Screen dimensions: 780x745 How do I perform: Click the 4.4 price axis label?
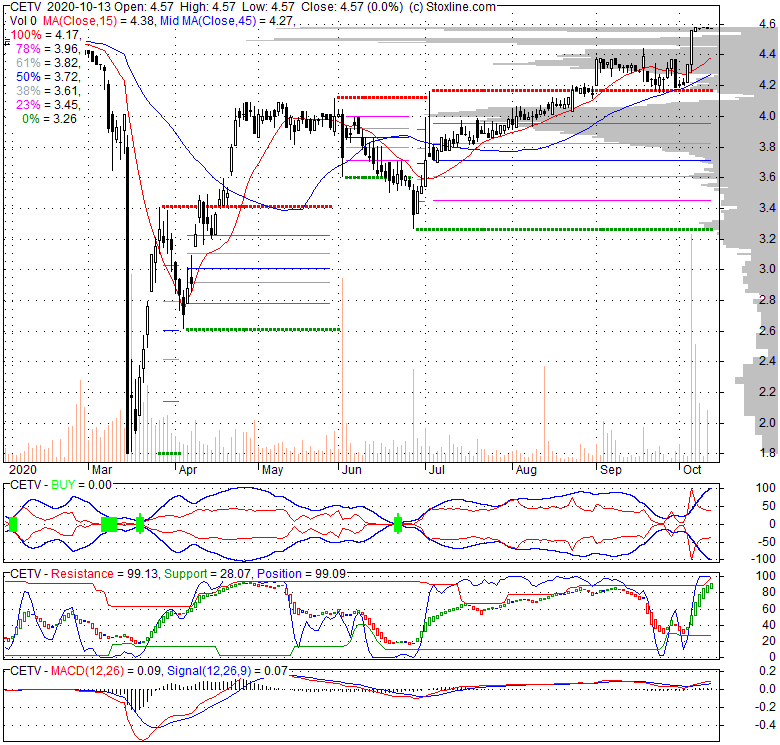click(767, 54)
